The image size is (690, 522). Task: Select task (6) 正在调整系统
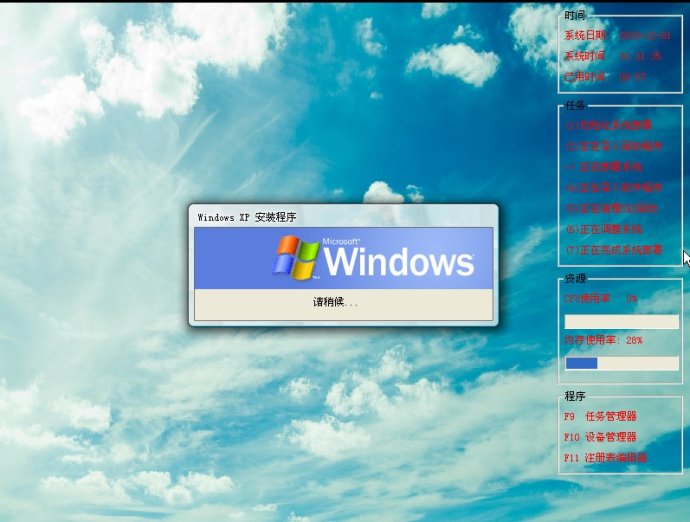(604, 229)
